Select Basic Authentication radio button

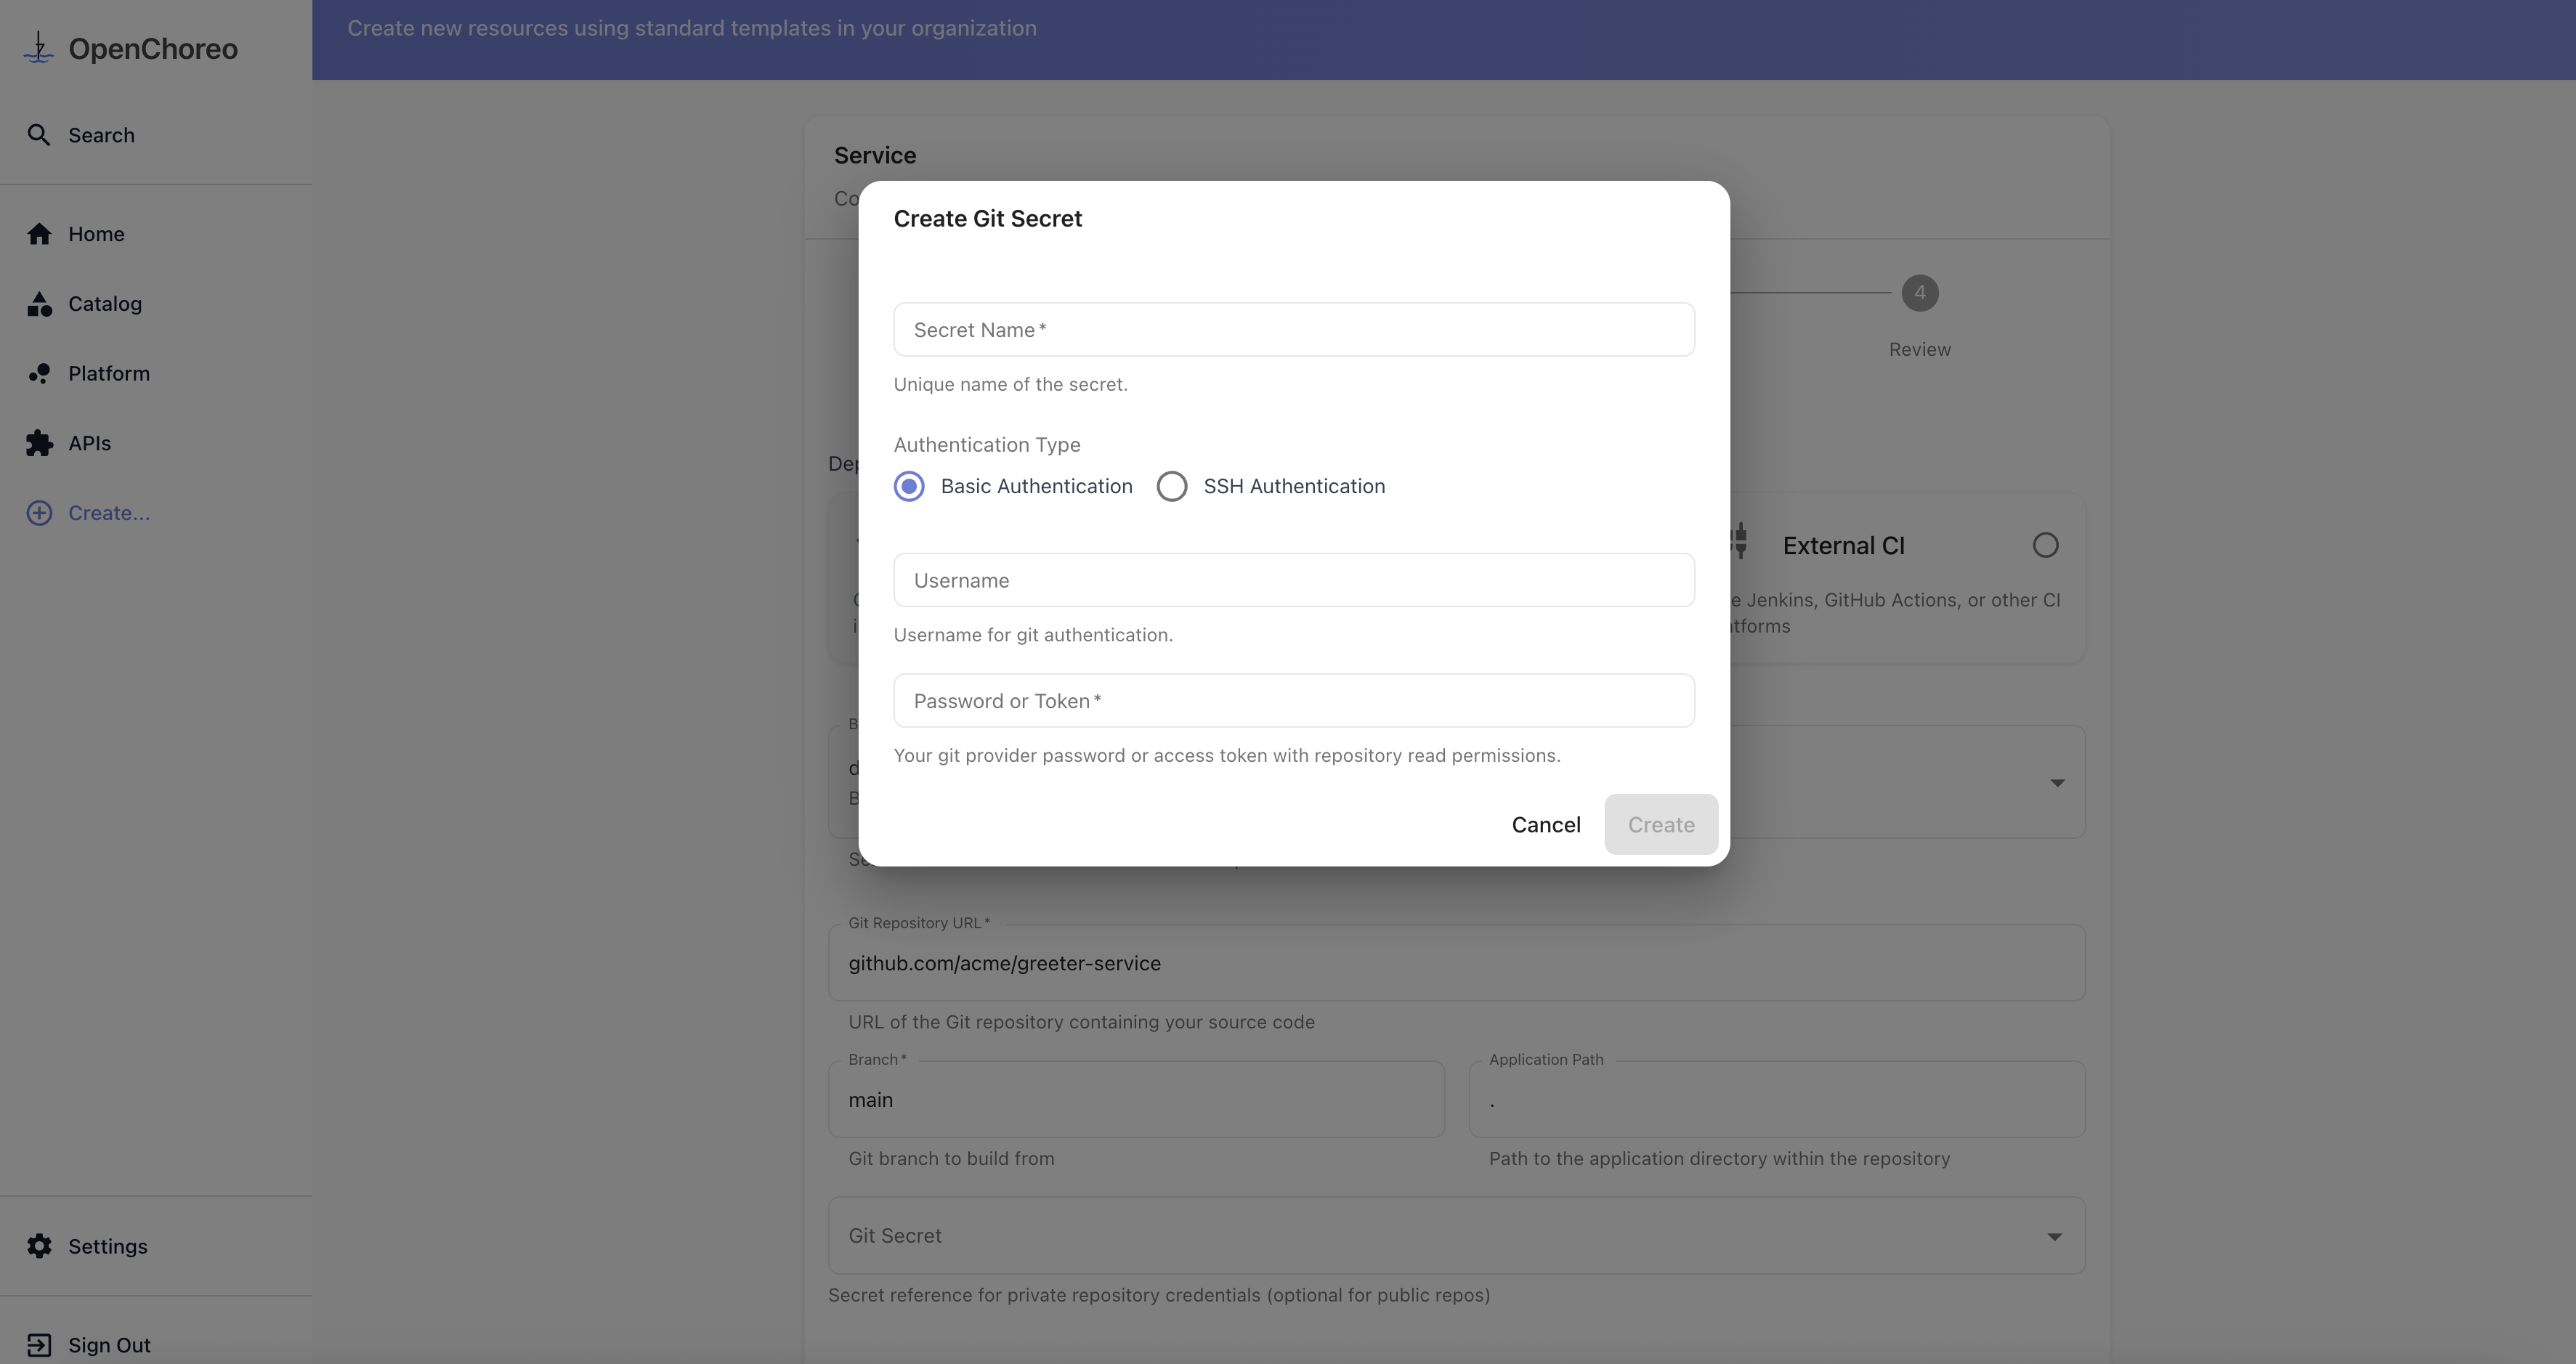coord(909,486)
